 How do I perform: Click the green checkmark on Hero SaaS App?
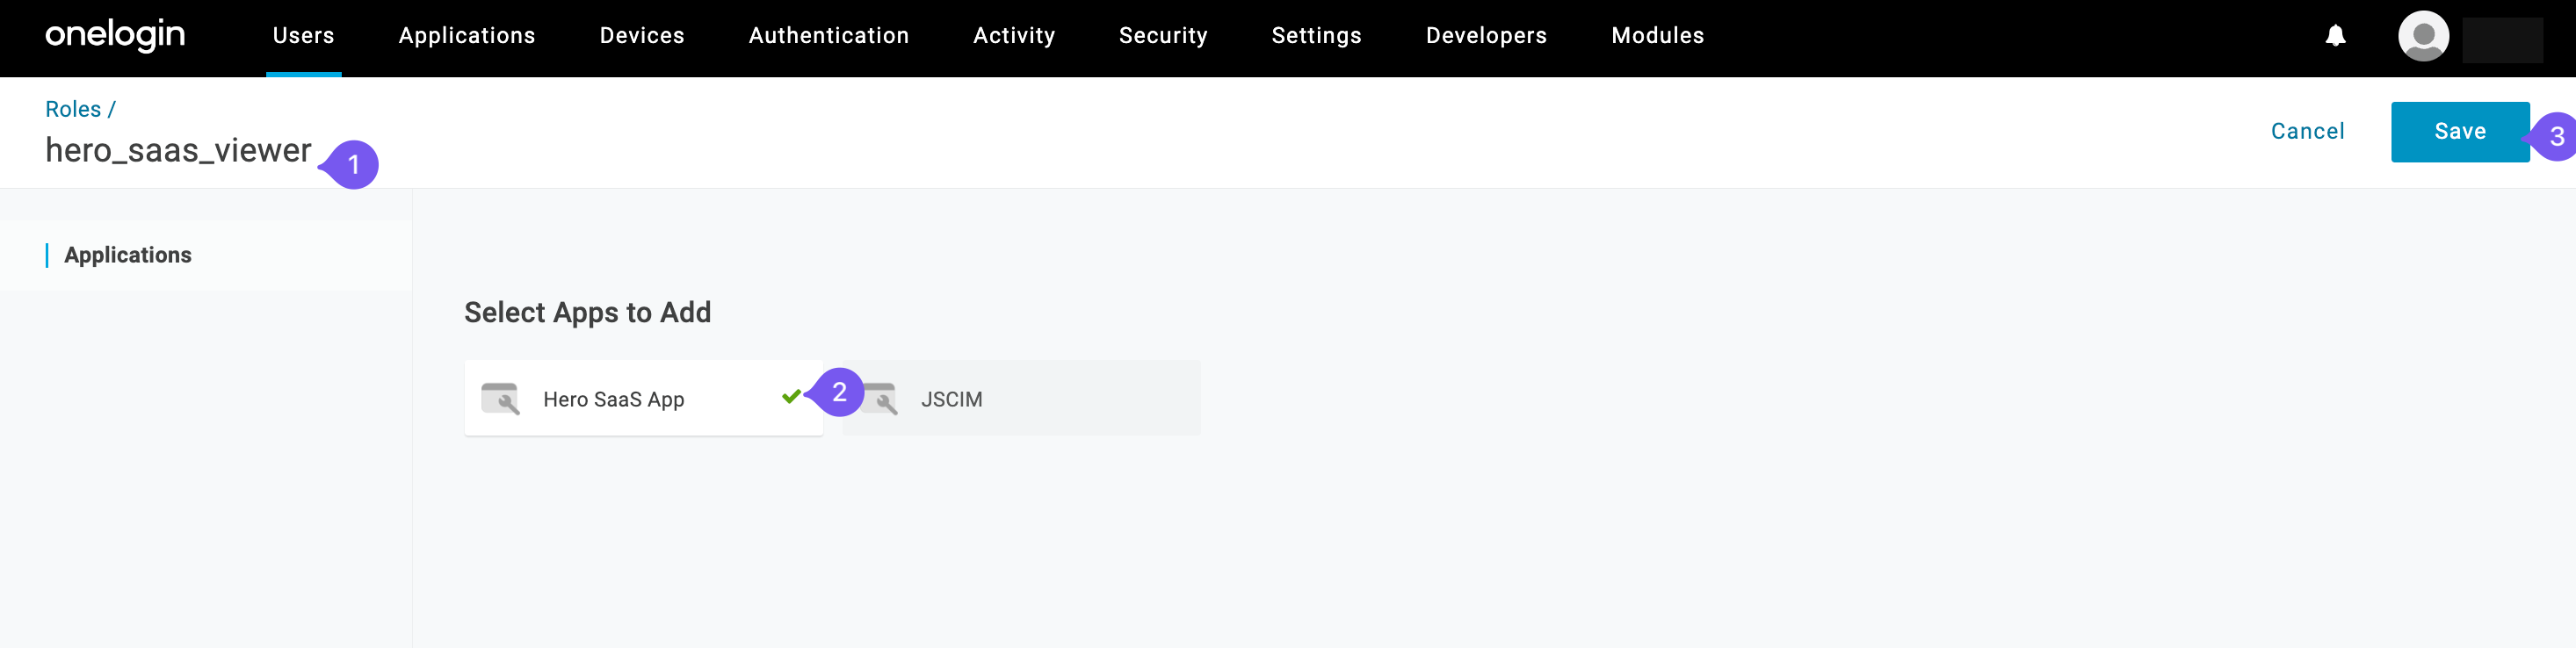coord(791,397)
